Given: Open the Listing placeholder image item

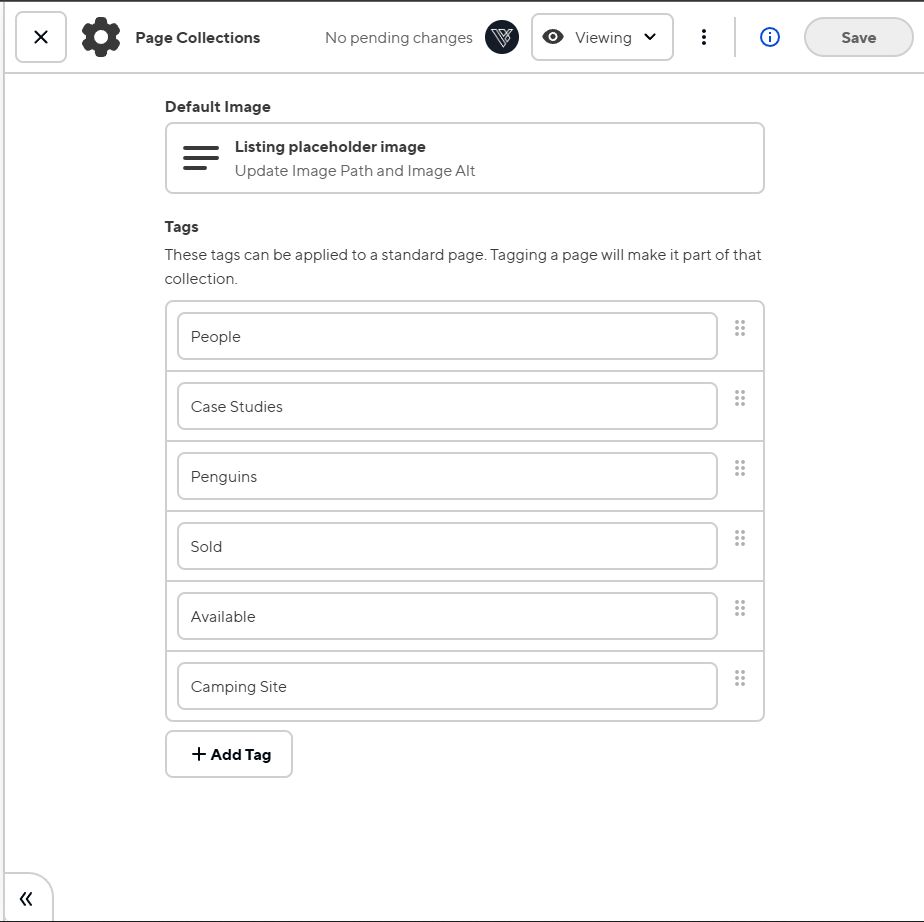Looking at the screenshot, I should [464, 158].
